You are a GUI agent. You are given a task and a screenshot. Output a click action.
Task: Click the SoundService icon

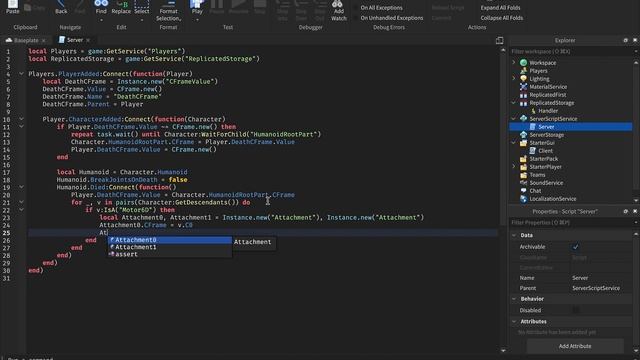coord(524,183)
